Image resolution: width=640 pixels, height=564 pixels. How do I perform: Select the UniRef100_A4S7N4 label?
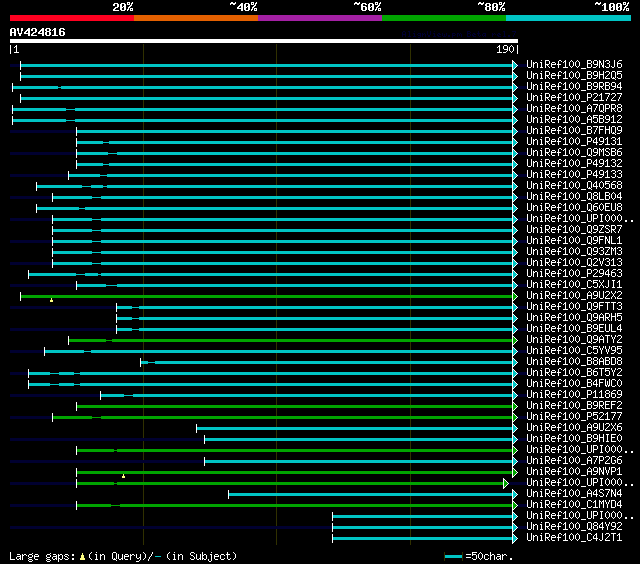[574, 494]
